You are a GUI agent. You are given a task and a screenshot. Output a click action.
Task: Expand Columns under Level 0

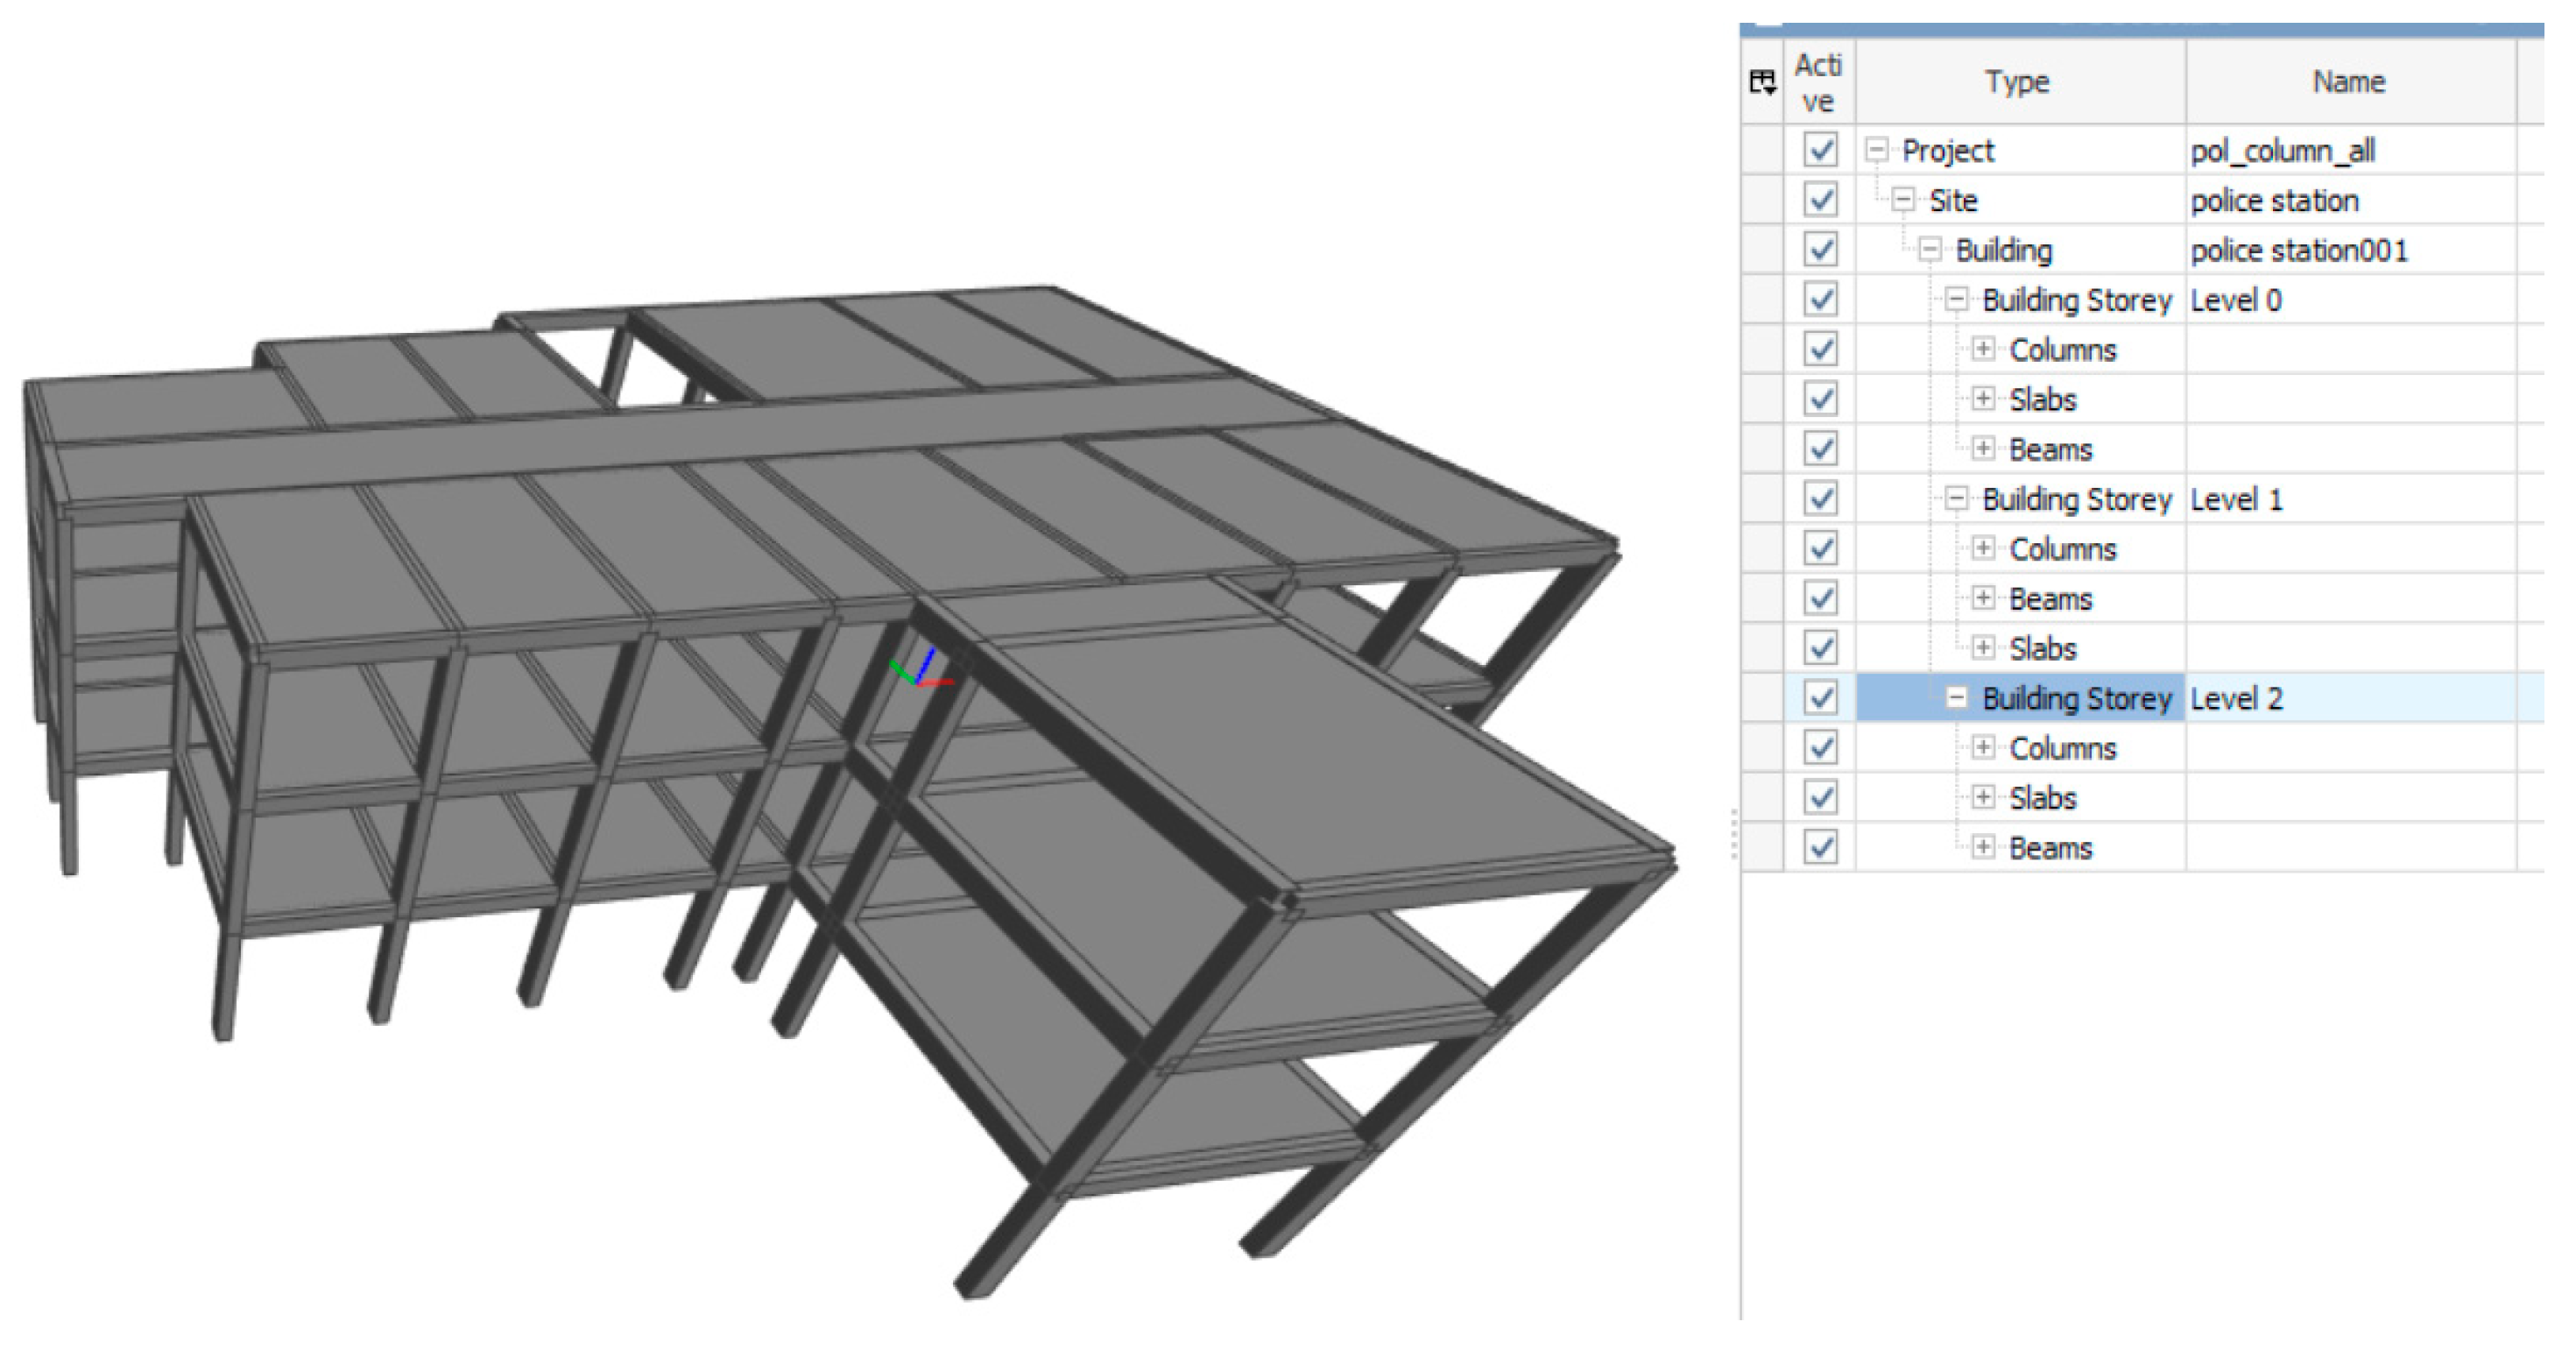point(1983,349)
